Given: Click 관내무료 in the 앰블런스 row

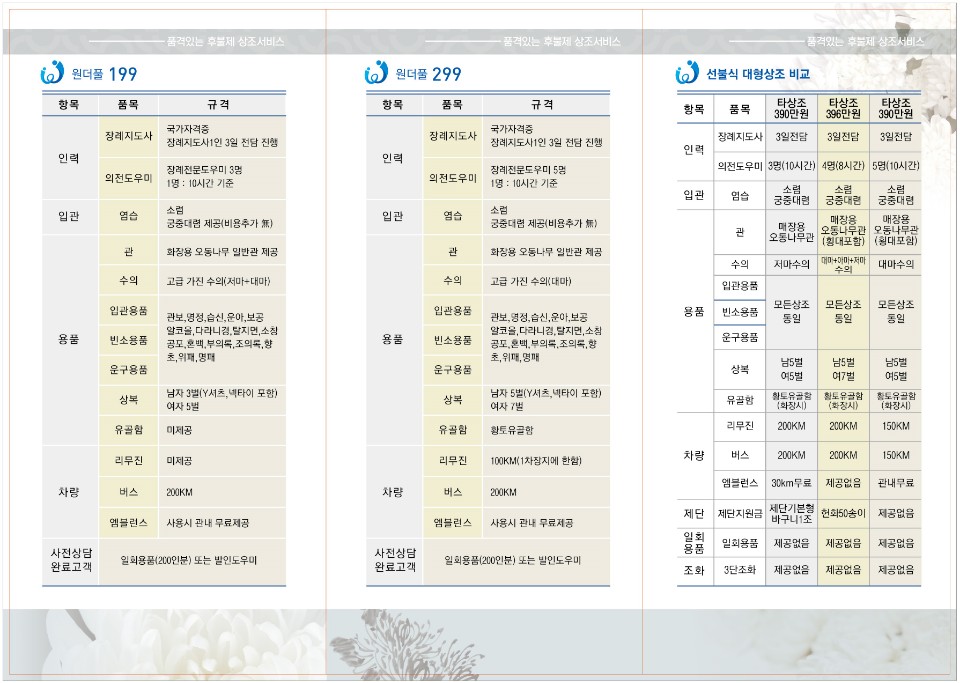Looking at the screenshot, I should (x=896, y=483).
